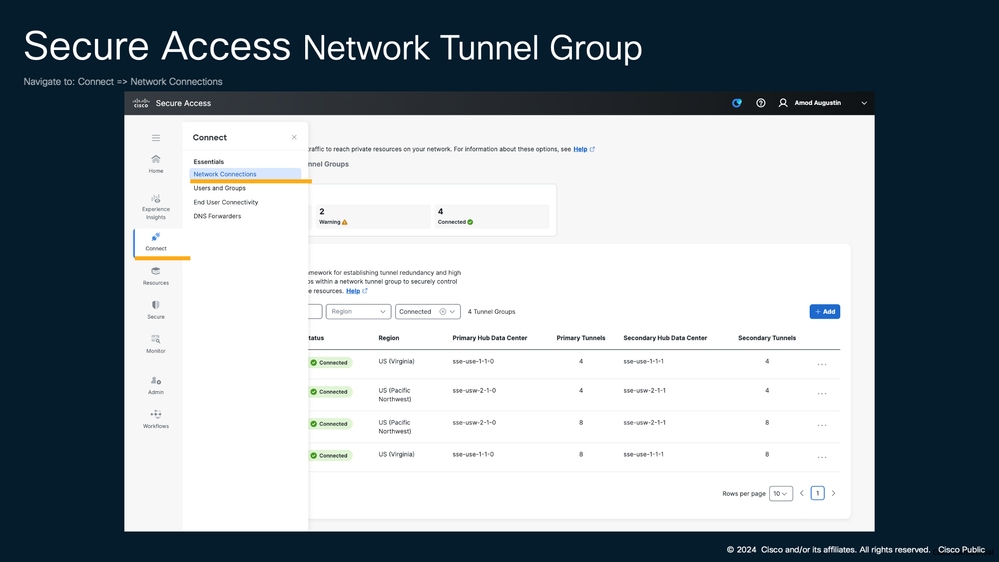Click the Secondary Tunnels column header
Viewport: 999px width, 562px height.
766,338
